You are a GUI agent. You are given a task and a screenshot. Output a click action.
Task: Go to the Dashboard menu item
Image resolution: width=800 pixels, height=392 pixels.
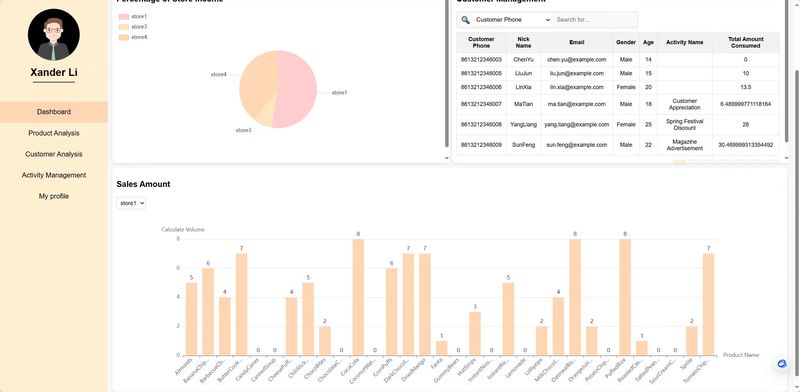click(54, 112)
